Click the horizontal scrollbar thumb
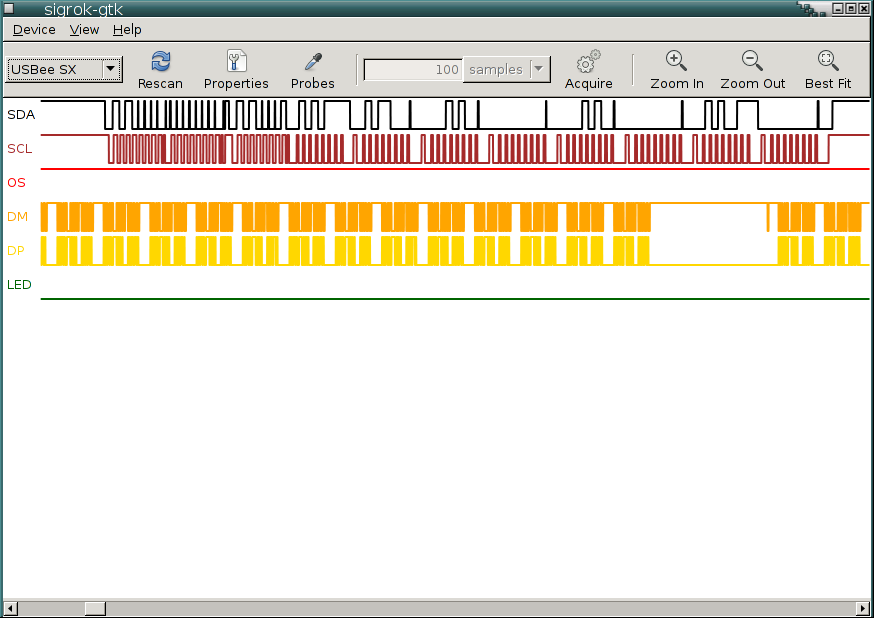Screen dimensions: 874x618 95,608
